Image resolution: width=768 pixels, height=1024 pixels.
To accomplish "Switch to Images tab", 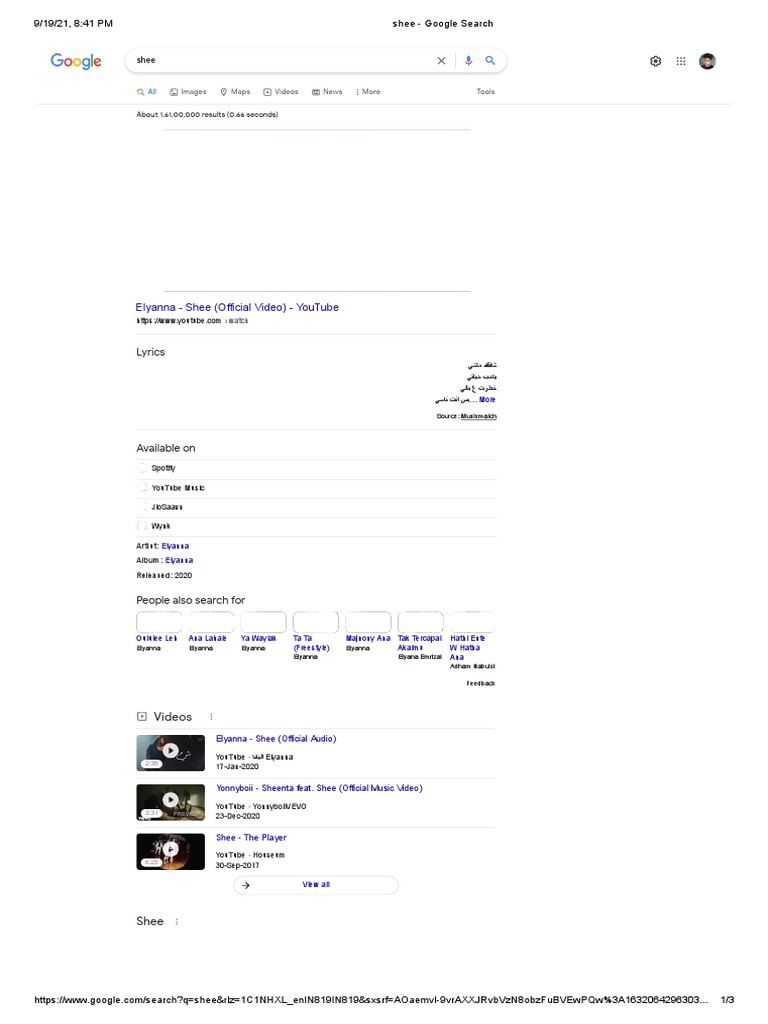I will pos(188,92).
